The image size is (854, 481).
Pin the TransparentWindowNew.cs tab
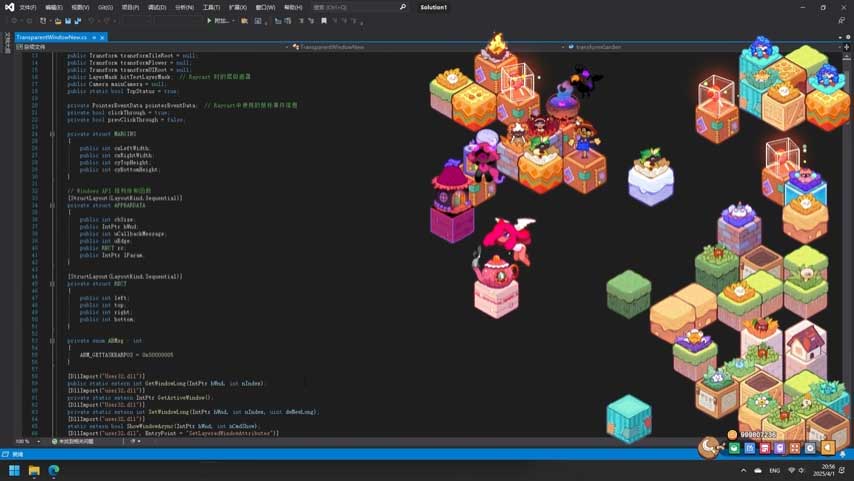94,37
